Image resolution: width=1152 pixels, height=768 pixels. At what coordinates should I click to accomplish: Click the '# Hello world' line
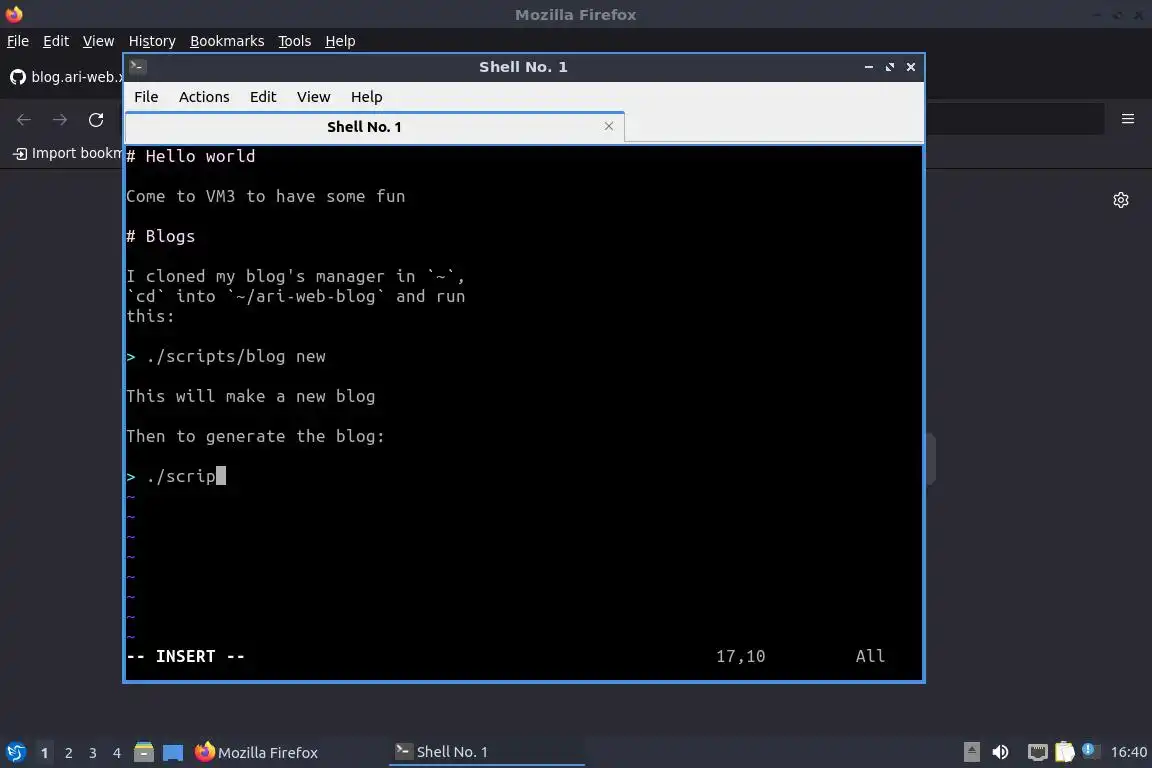pos(191,156)
